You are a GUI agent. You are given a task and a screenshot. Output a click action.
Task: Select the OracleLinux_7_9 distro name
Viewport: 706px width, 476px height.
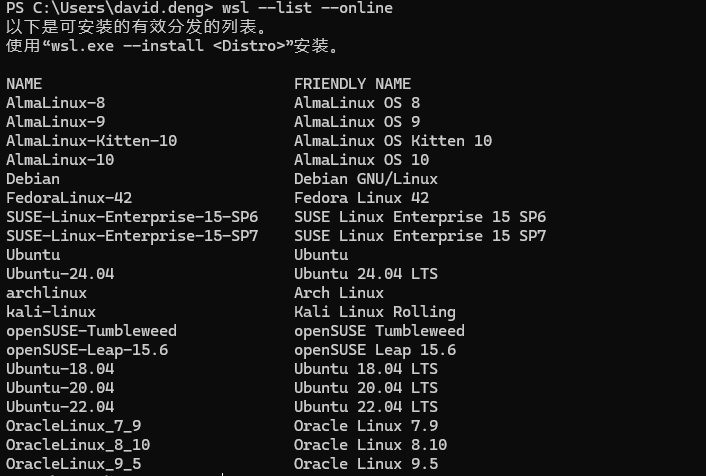(x=74, y=426)
